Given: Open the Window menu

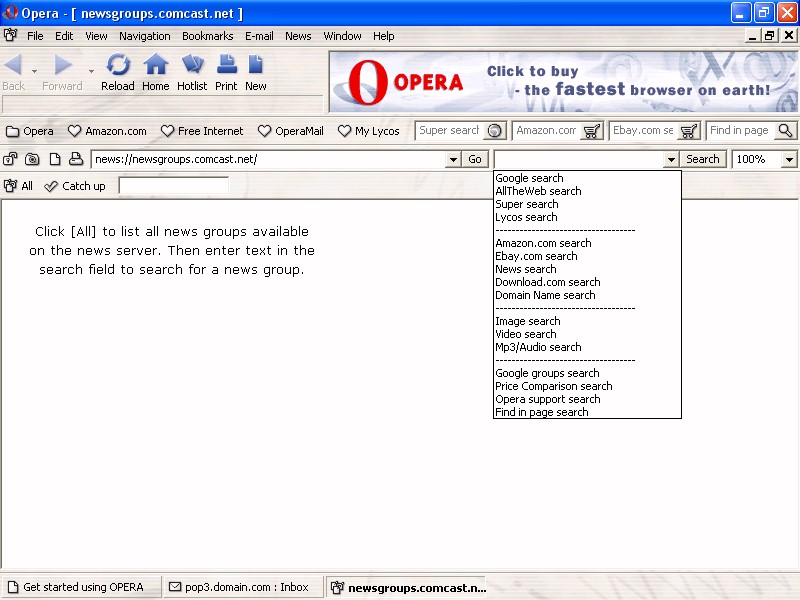Looking at the screenshot, I should (342, 36).
